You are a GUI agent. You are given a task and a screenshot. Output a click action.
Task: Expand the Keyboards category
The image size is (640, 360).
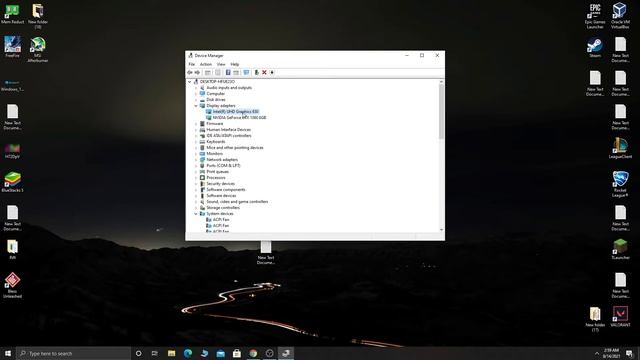pyautogui.click(x=196, y=142)
